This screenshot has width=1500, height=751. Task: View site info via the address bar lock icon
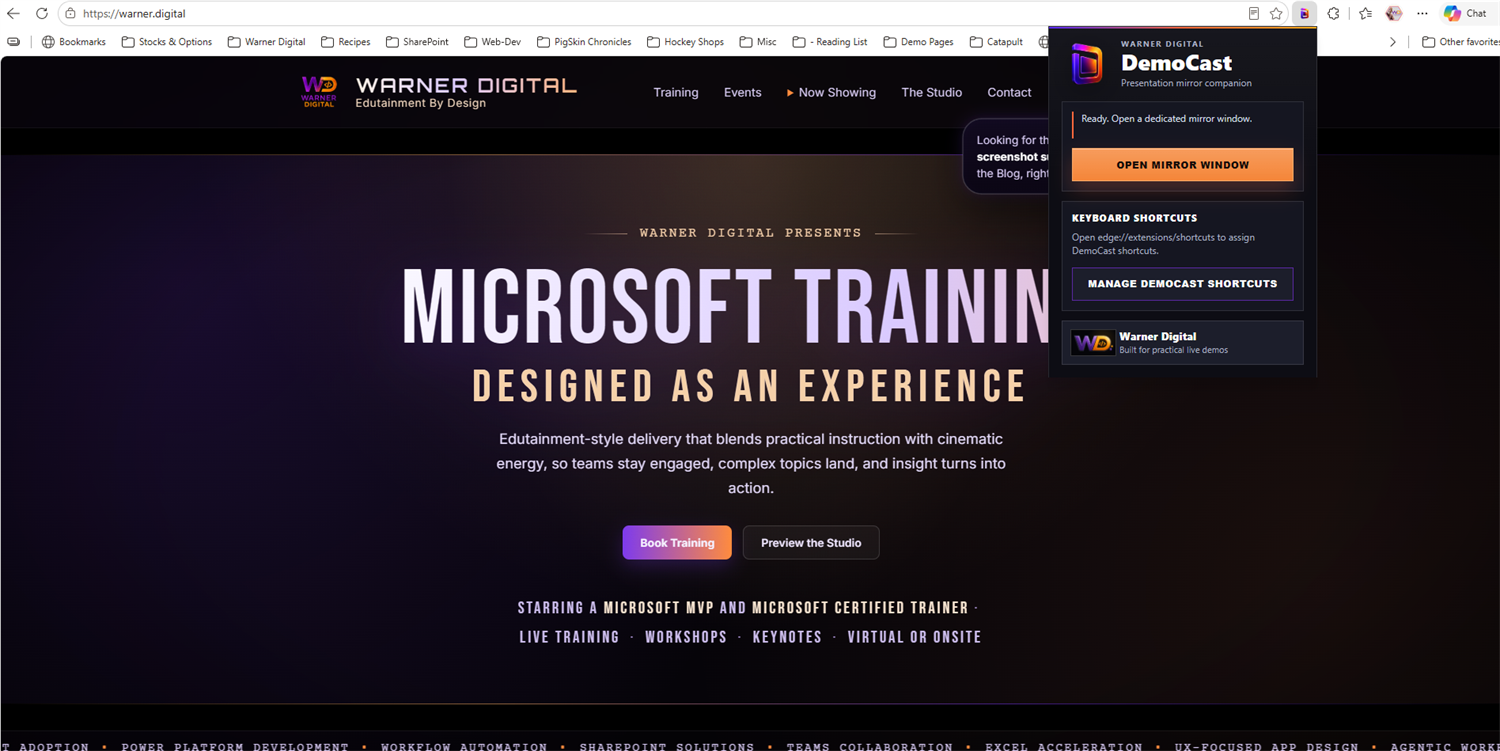[x=70, y=14]
